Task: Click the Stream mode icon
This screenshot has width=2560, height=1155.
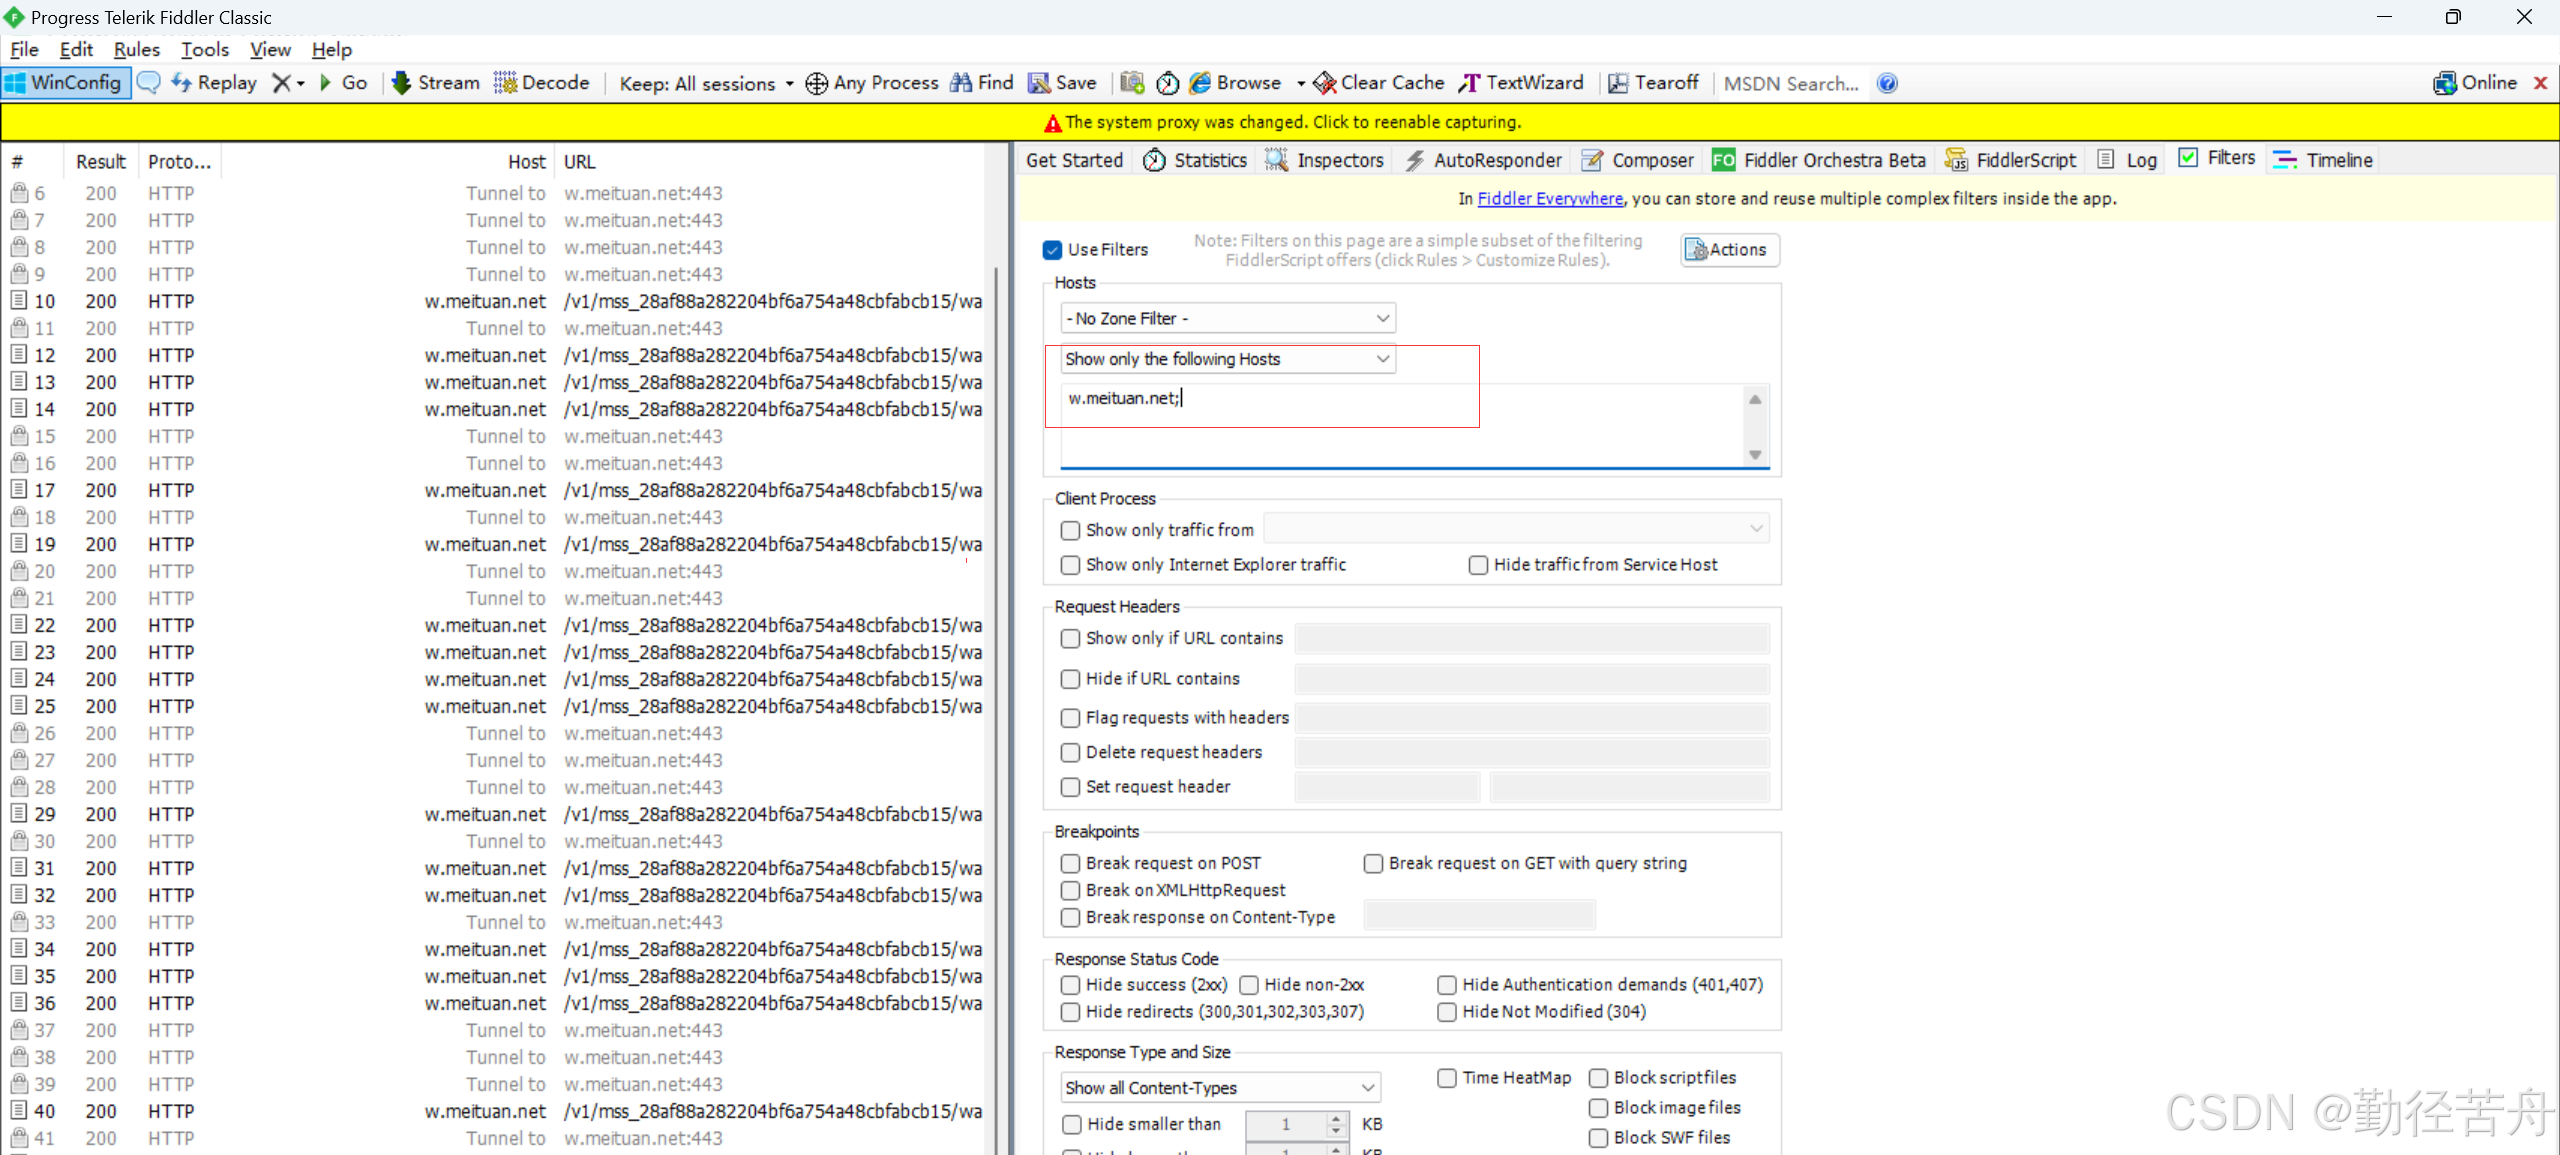Action: [x=402, y=83]
